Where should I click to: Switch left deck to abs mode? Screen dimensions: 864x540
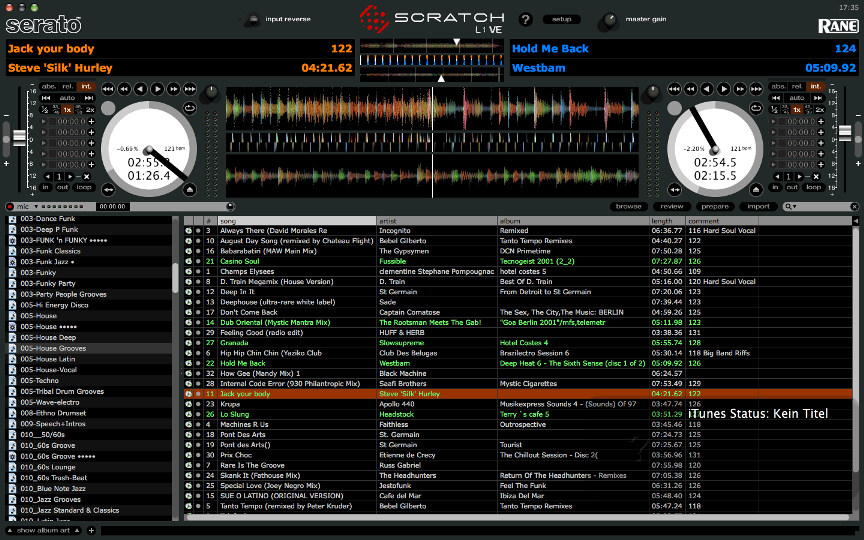tap(48, 87)
